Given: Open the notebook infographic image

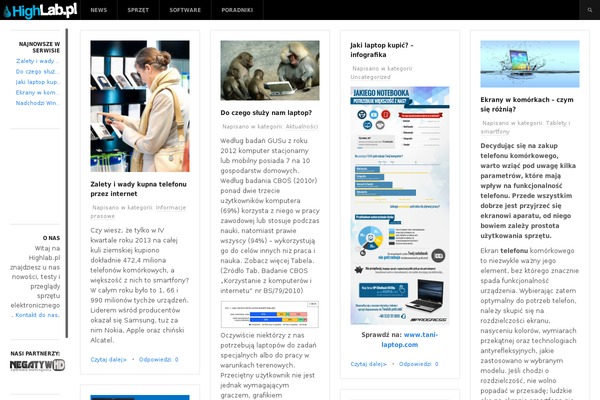Looking at the screenshot, I should click(x=400, y=206).
